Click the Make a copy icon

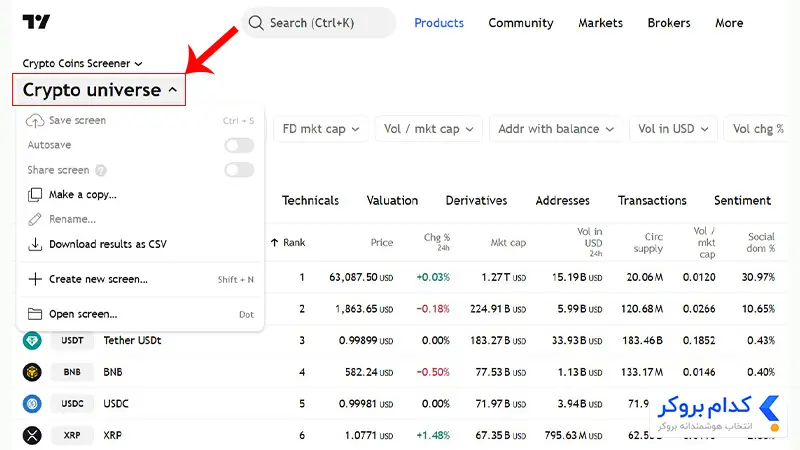point(35,195)
